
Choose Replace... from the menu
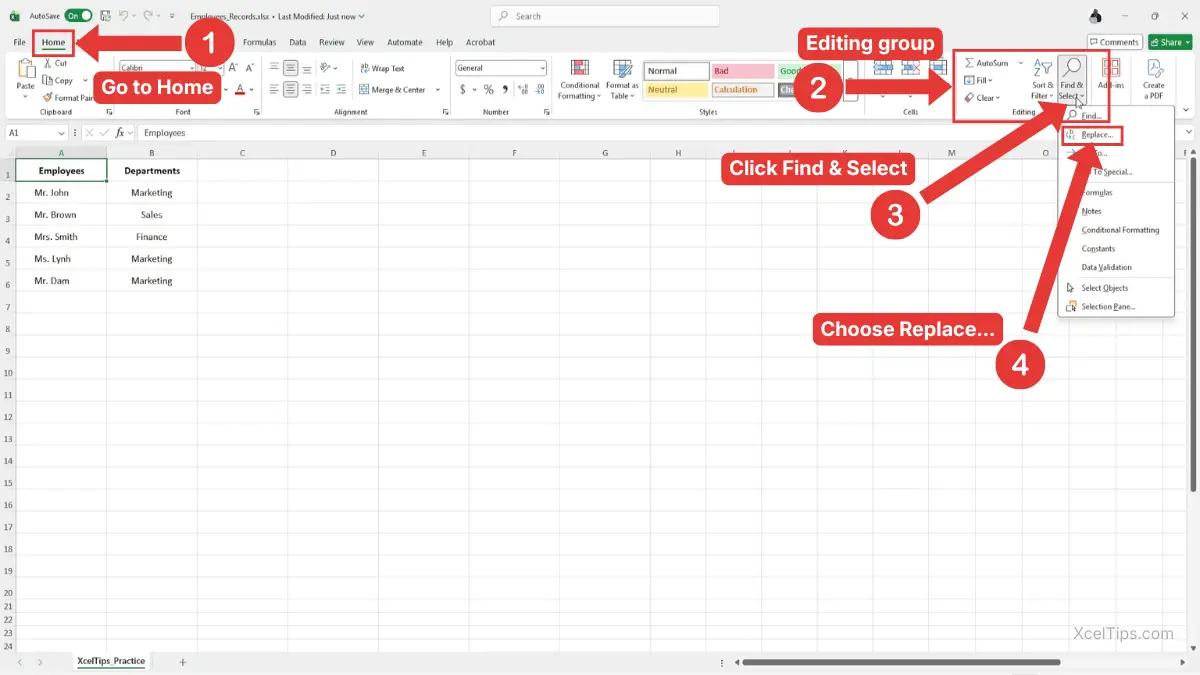pos(1094,134)
